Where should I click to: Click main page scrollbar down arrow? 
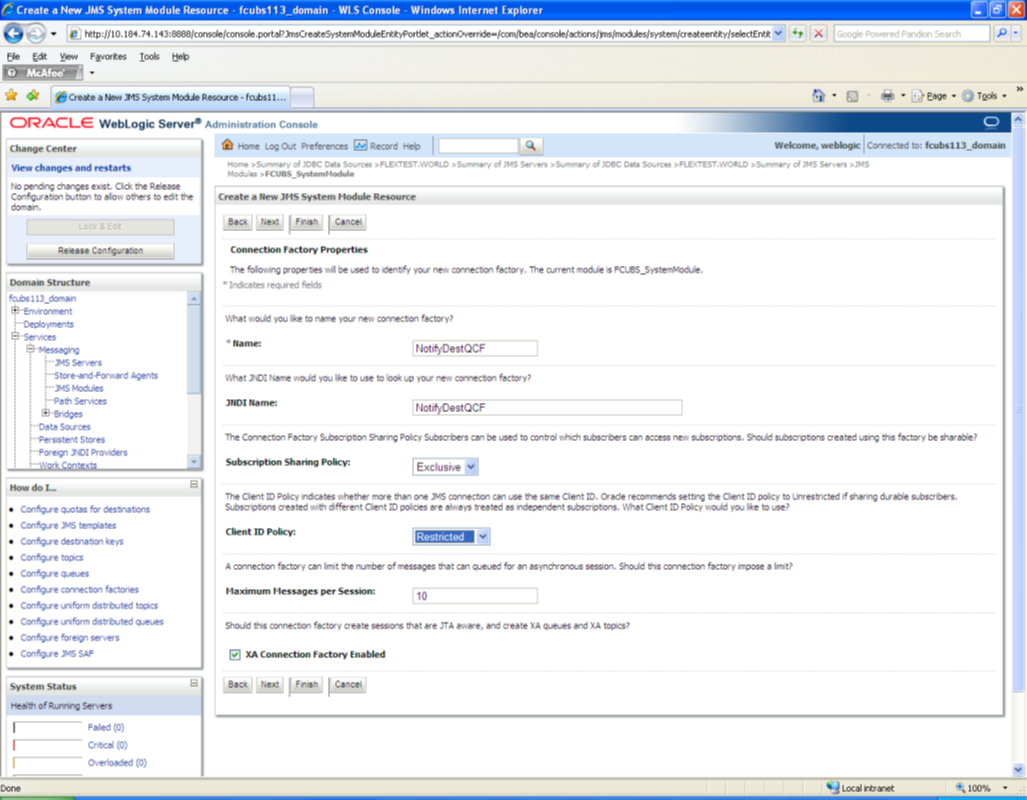point(1018,769)
